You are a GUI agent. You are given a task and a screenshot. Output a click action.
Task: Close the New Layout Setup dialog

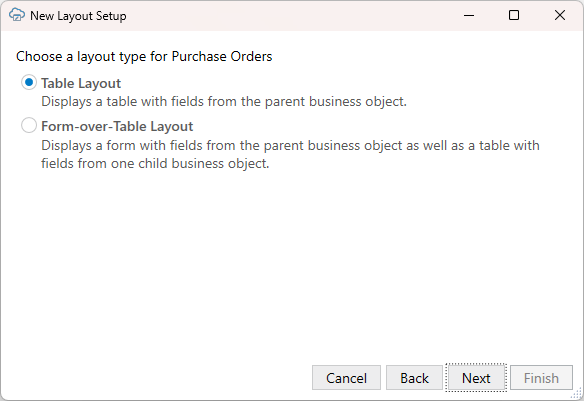pos(560,15)
